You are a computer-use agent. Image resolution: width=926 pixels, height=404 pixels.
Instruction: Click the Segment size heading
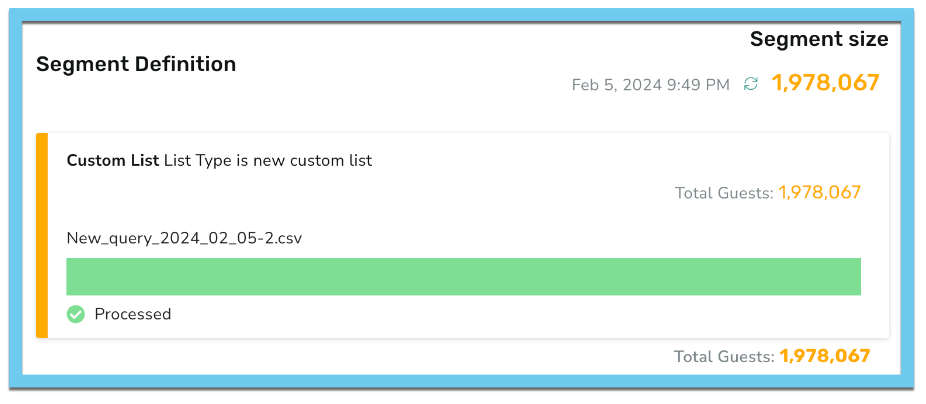[x=819, y=39]
